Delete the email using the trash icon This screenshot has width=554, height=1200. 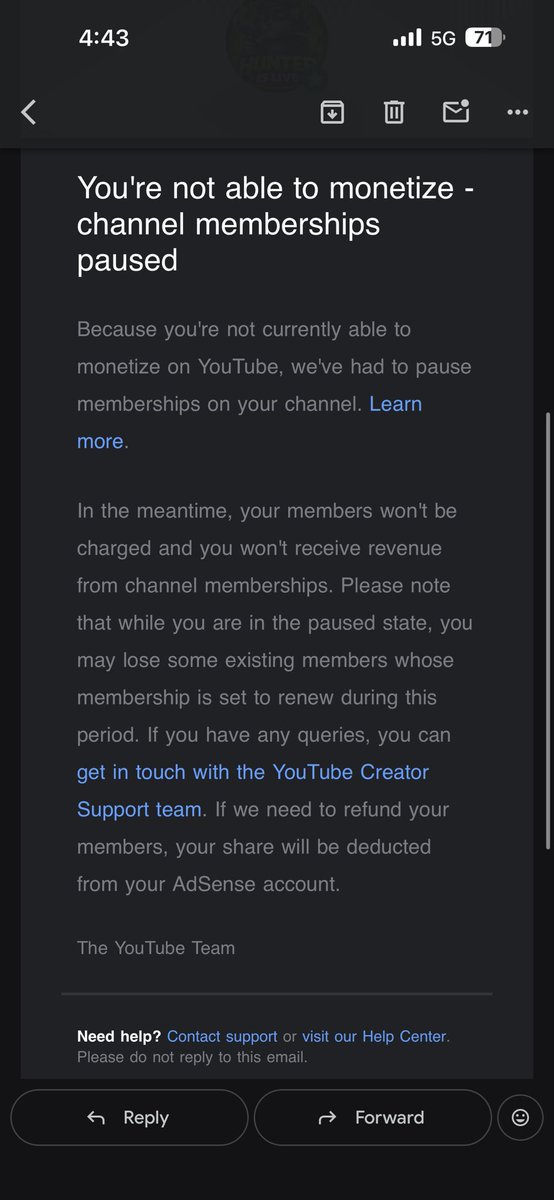click(x=394, y=112)
